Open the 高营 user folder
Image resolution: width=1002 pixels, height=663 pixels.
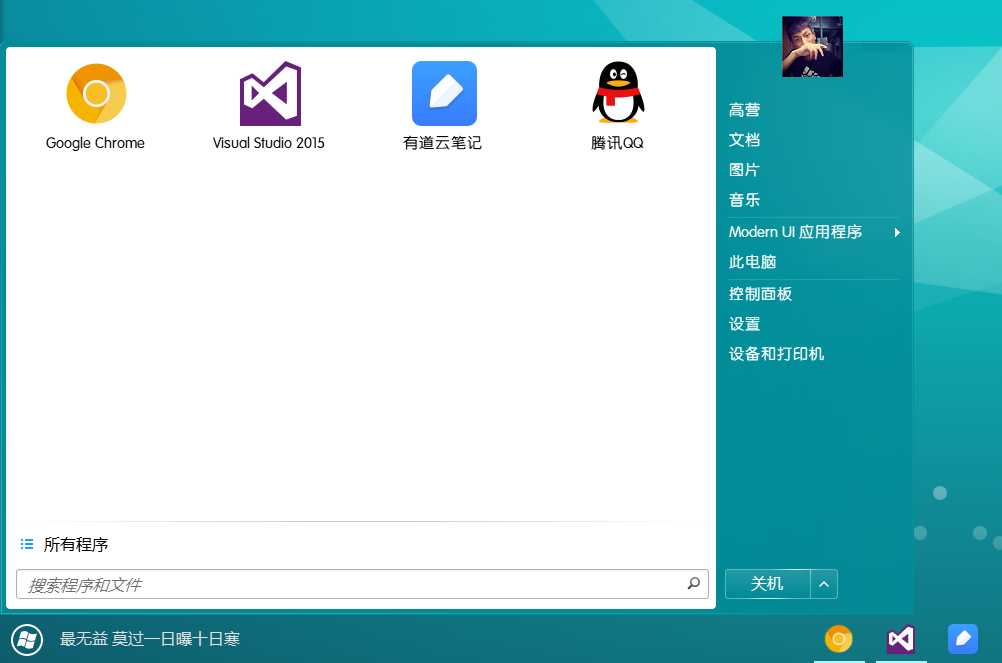click(744, 110)
